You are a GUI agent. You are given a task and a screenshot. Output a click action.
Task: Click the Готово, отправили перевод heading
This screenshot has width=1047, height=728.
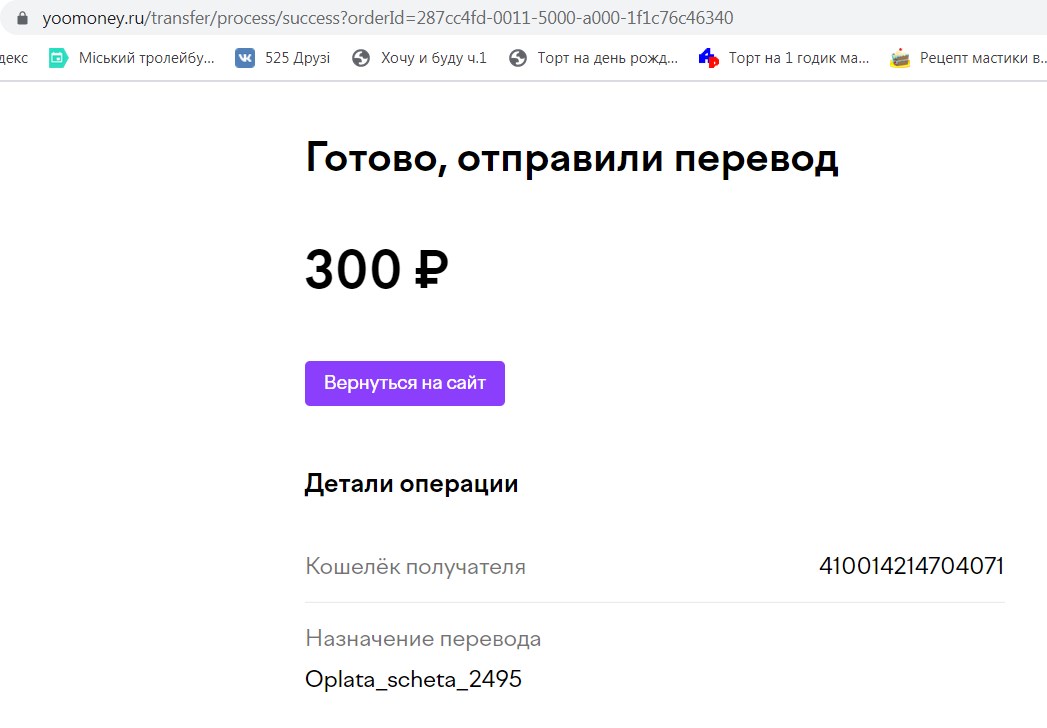click(572, 159)
